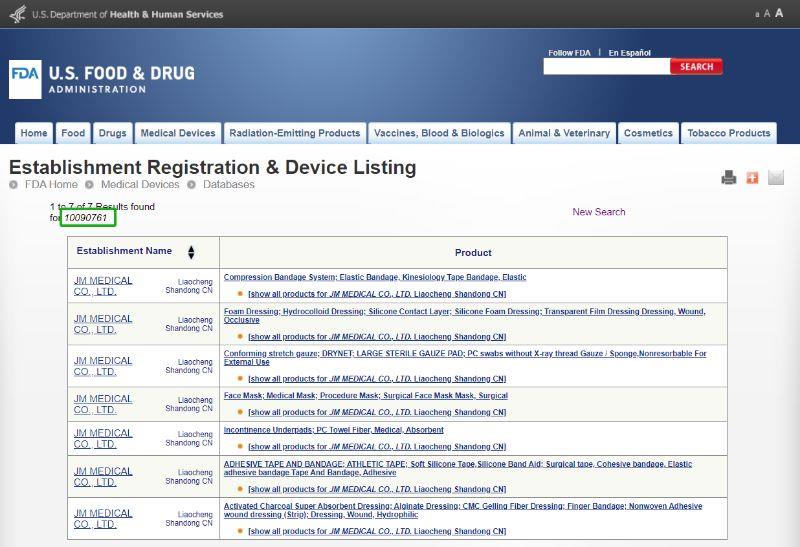Sort by Establishment Name arrows
Viewport: 800px width, 547px height.
click(191, 252)
